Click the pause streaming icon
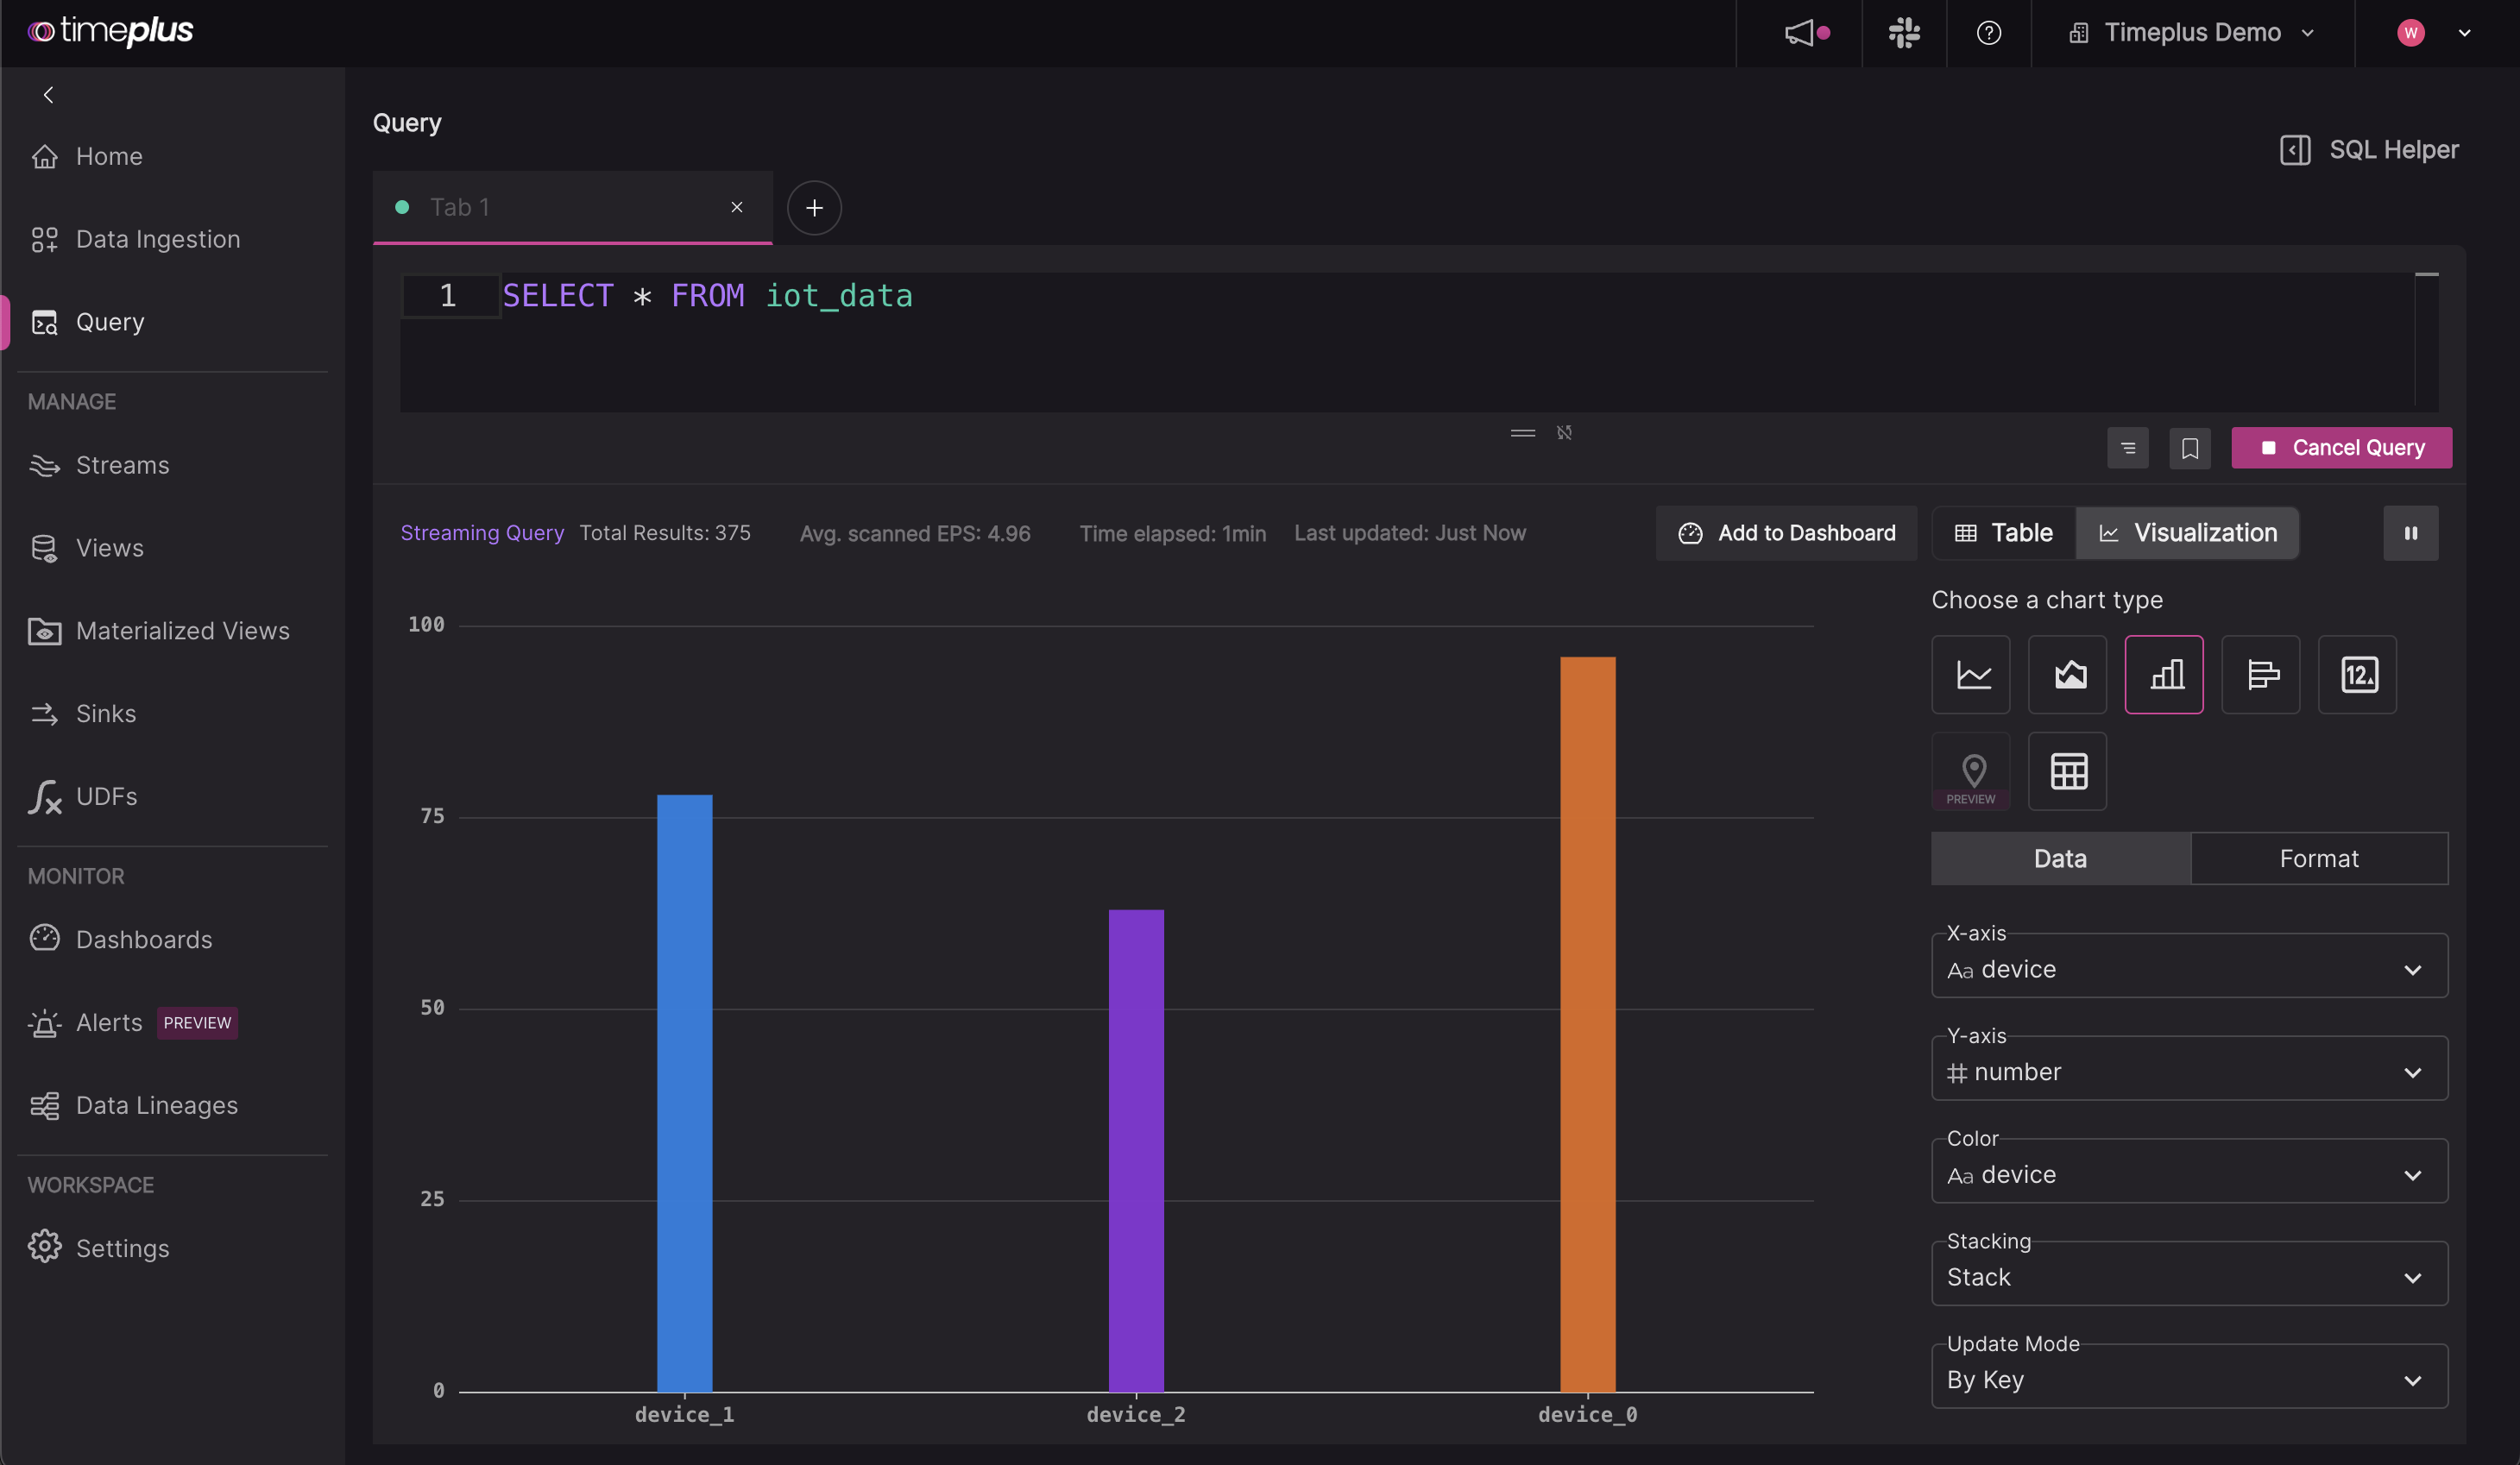 coord(2410,532)
